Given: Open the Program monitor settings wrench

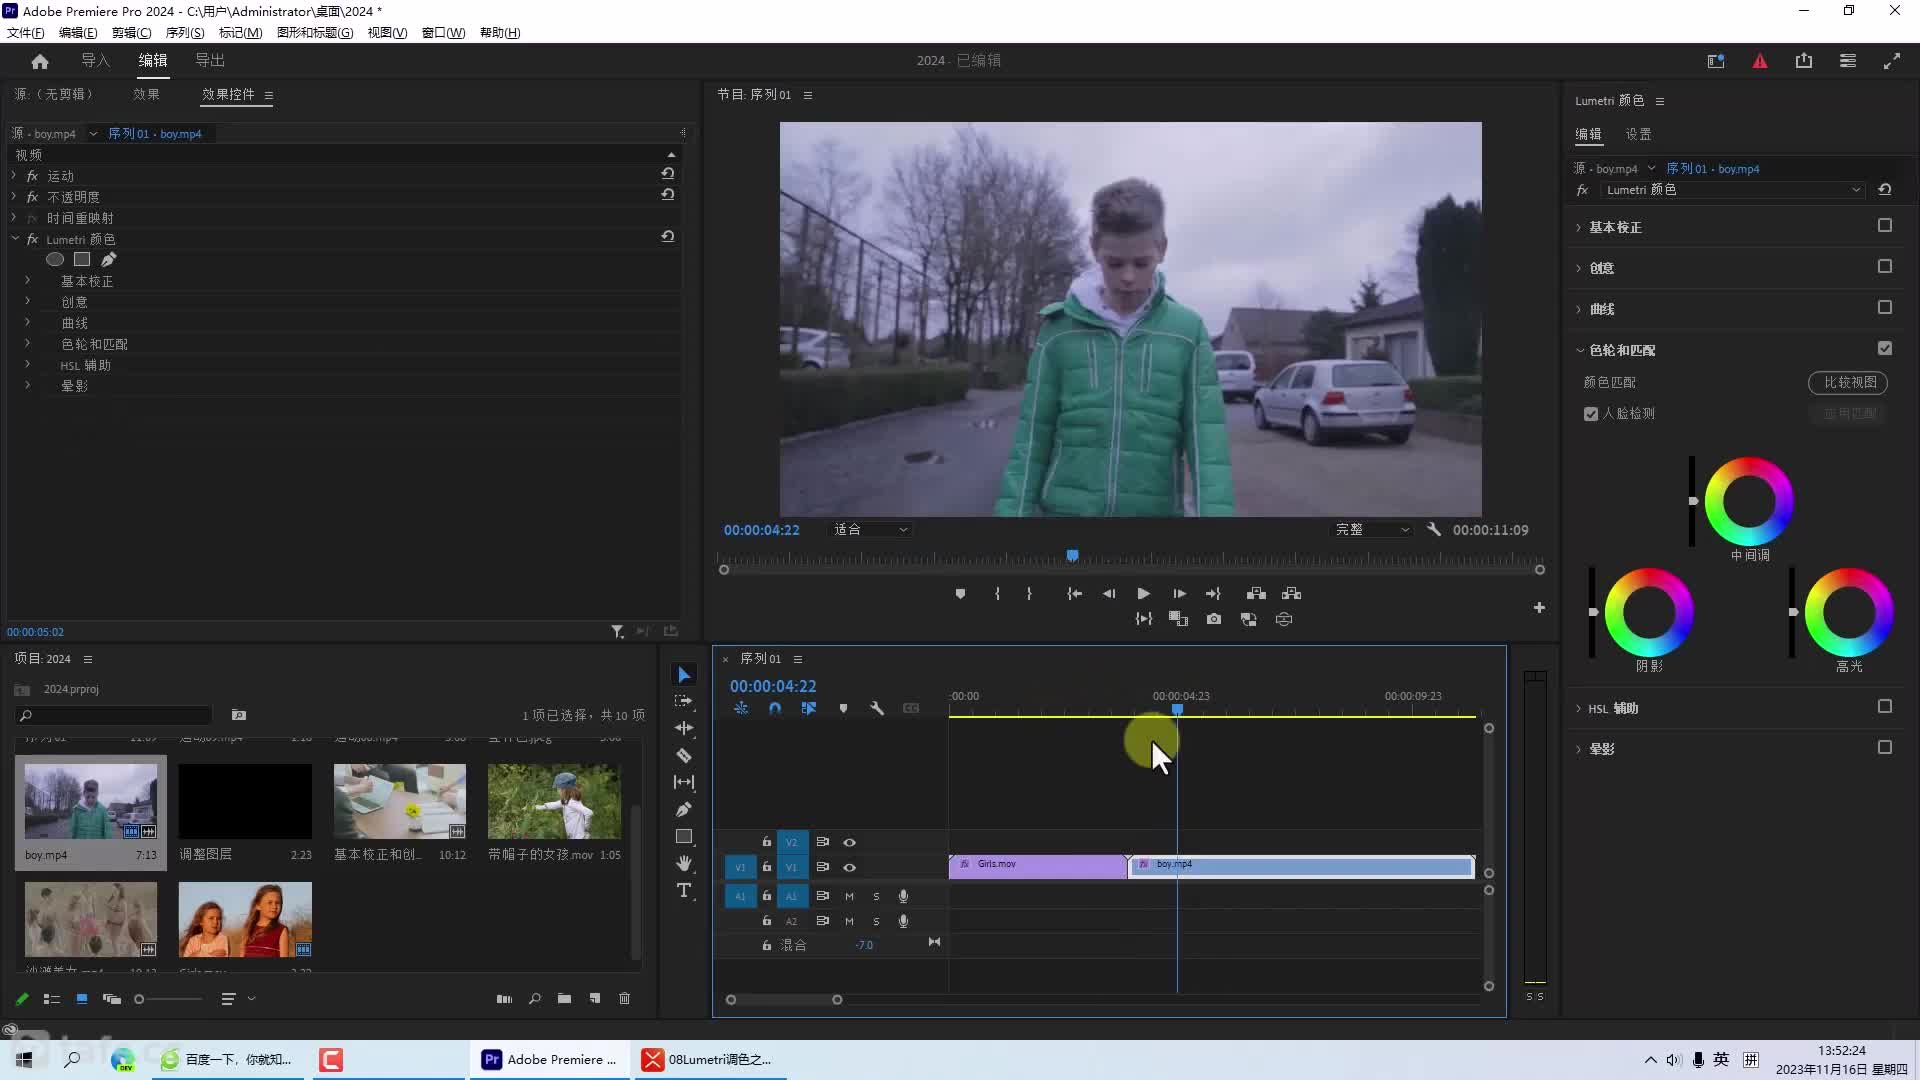Looking at the screenshot, I should (1433, 530).
